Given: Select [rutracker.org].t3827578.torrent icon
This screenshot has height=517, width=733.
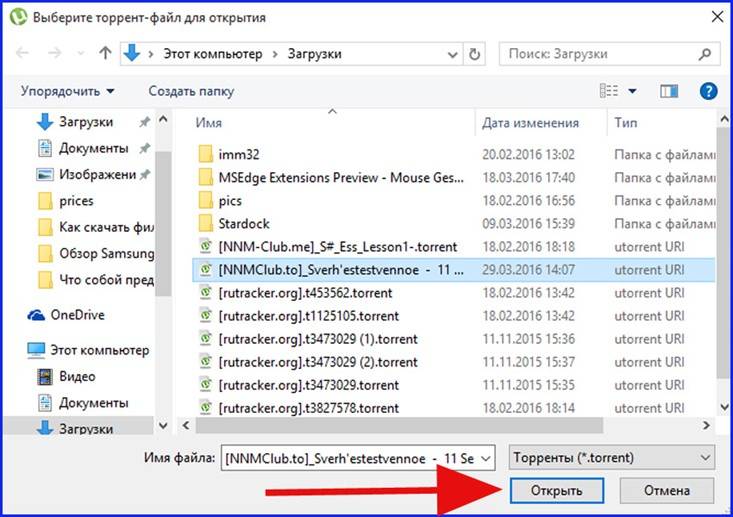Looking at the screenshot, I should tap(206, 408).
